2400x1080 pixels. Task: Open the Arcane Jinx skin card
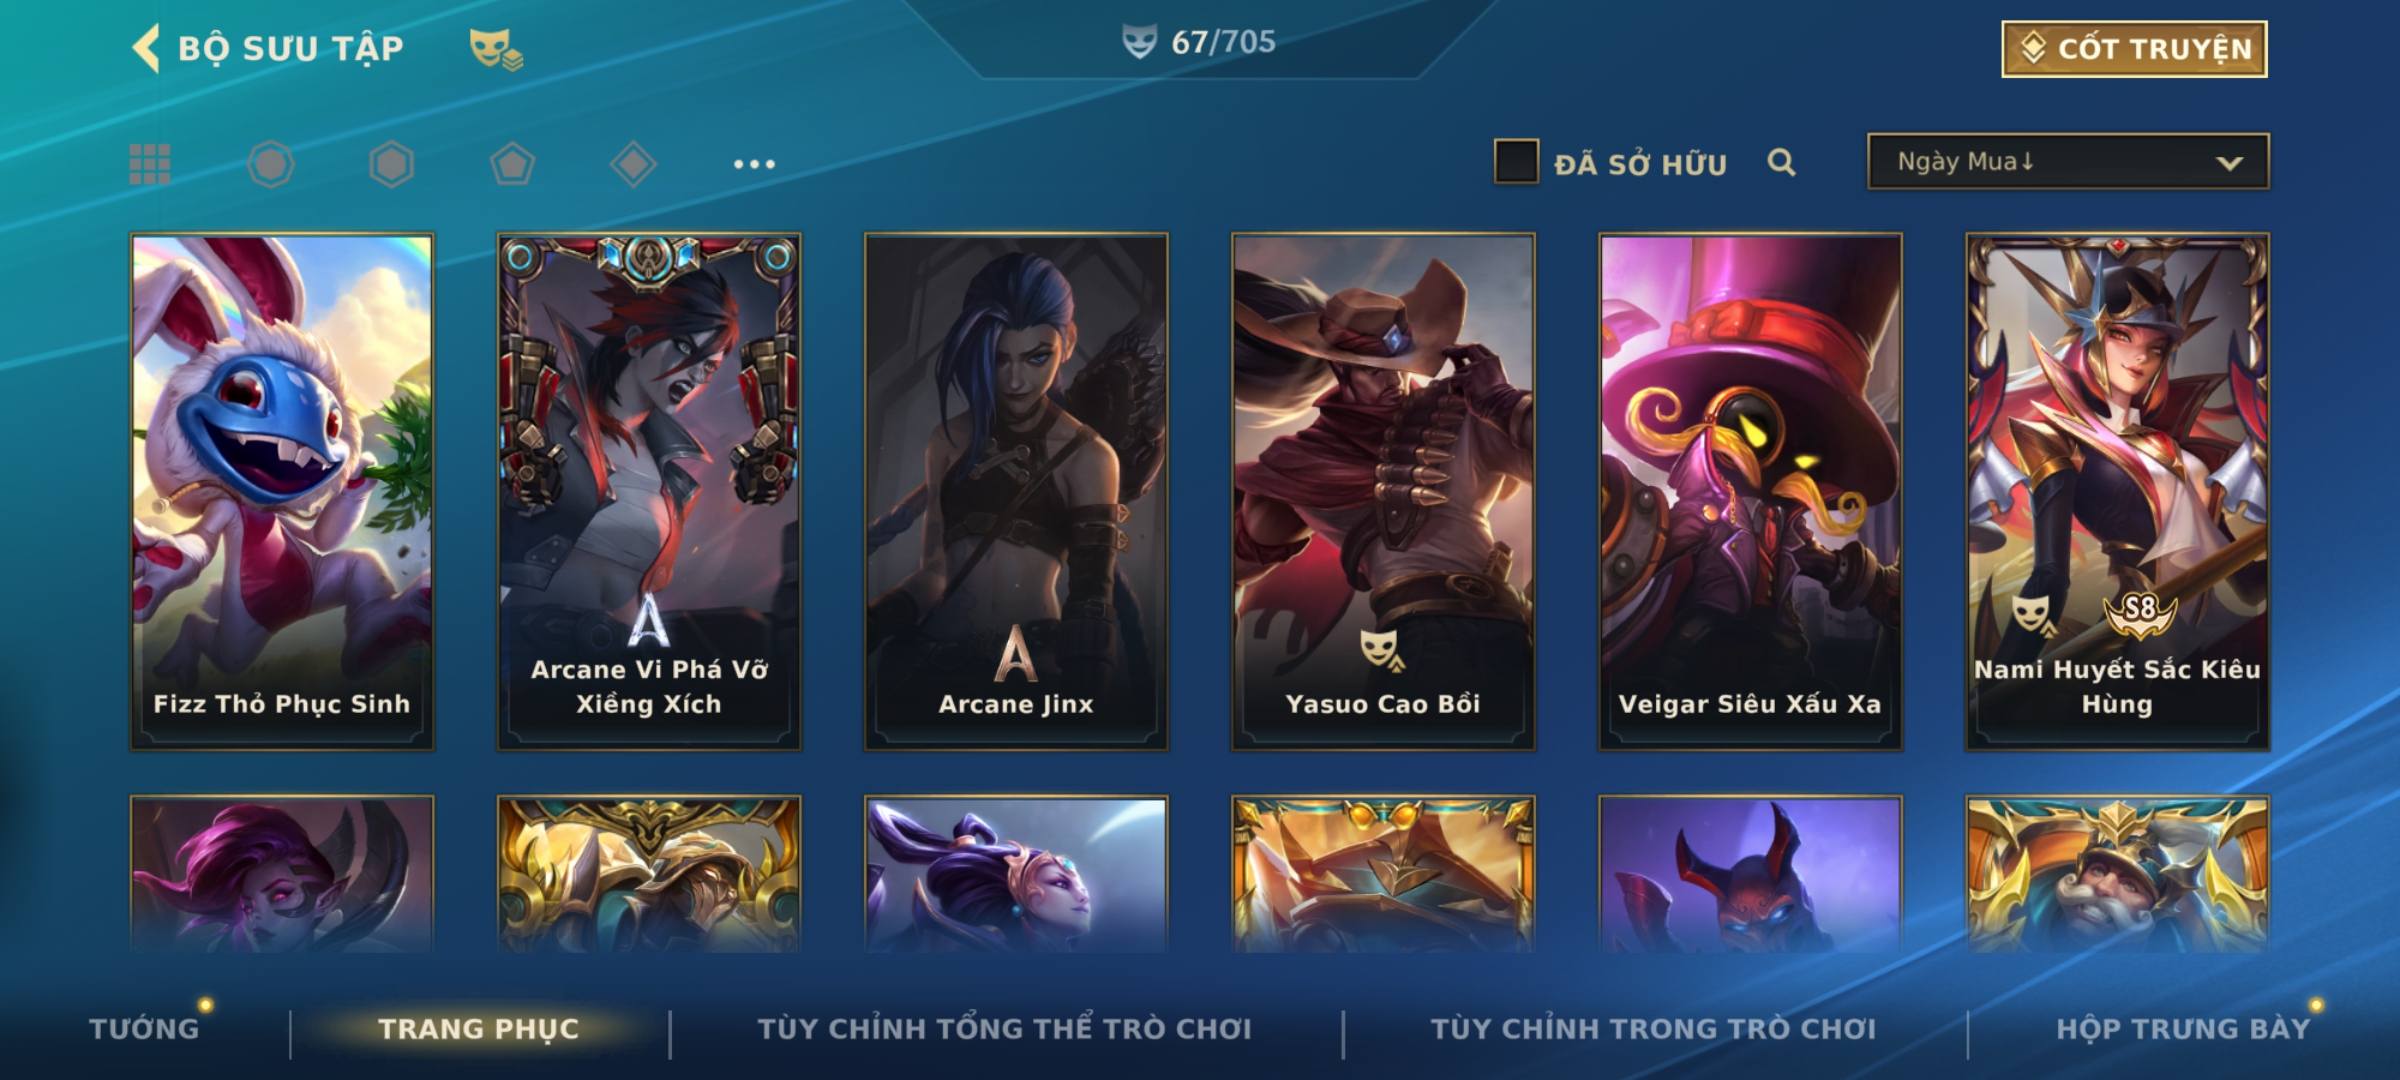click(1016, 492)
